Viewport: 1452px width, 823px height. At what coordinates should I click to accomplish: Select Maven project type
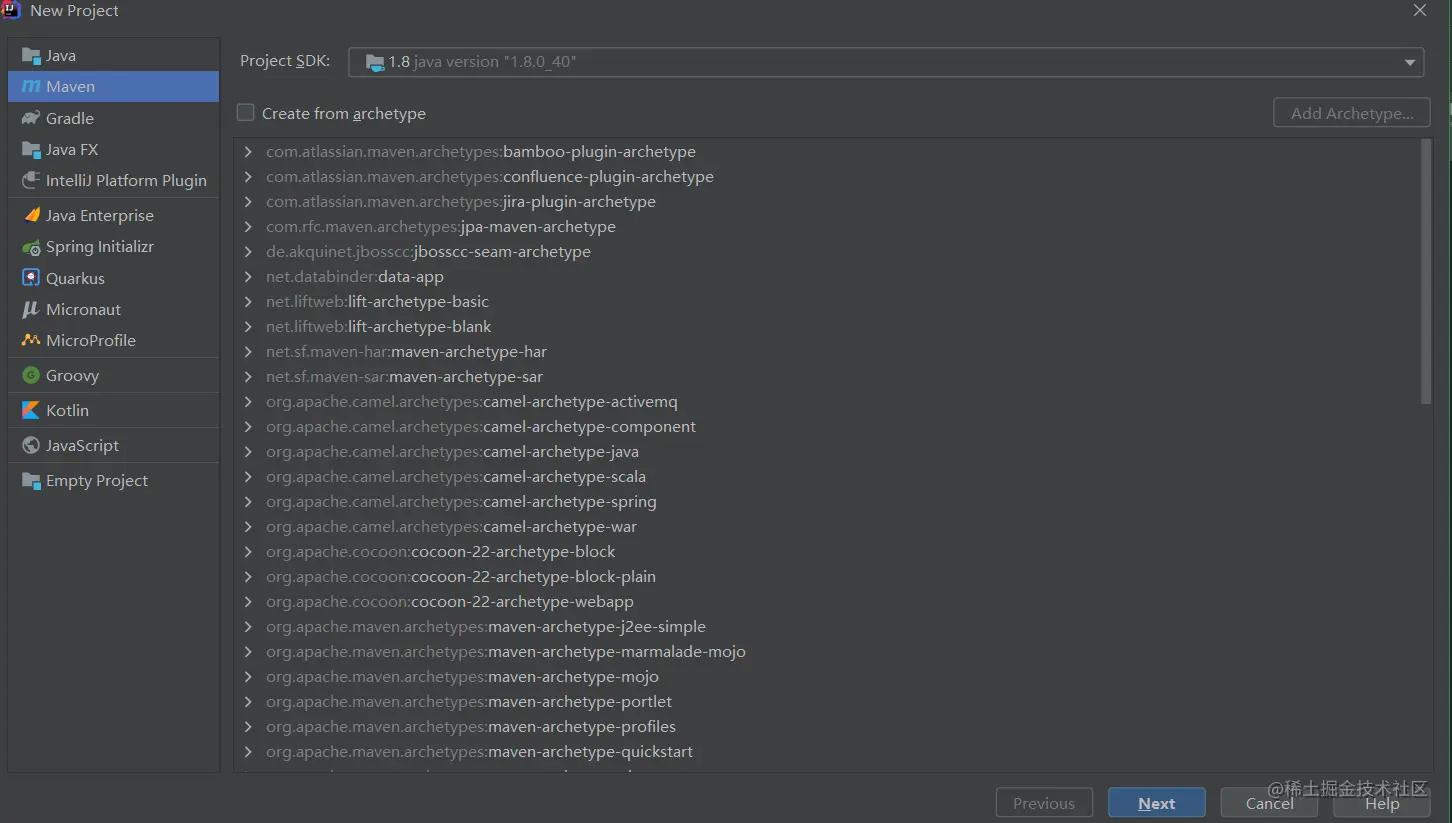tap(113, 87)
